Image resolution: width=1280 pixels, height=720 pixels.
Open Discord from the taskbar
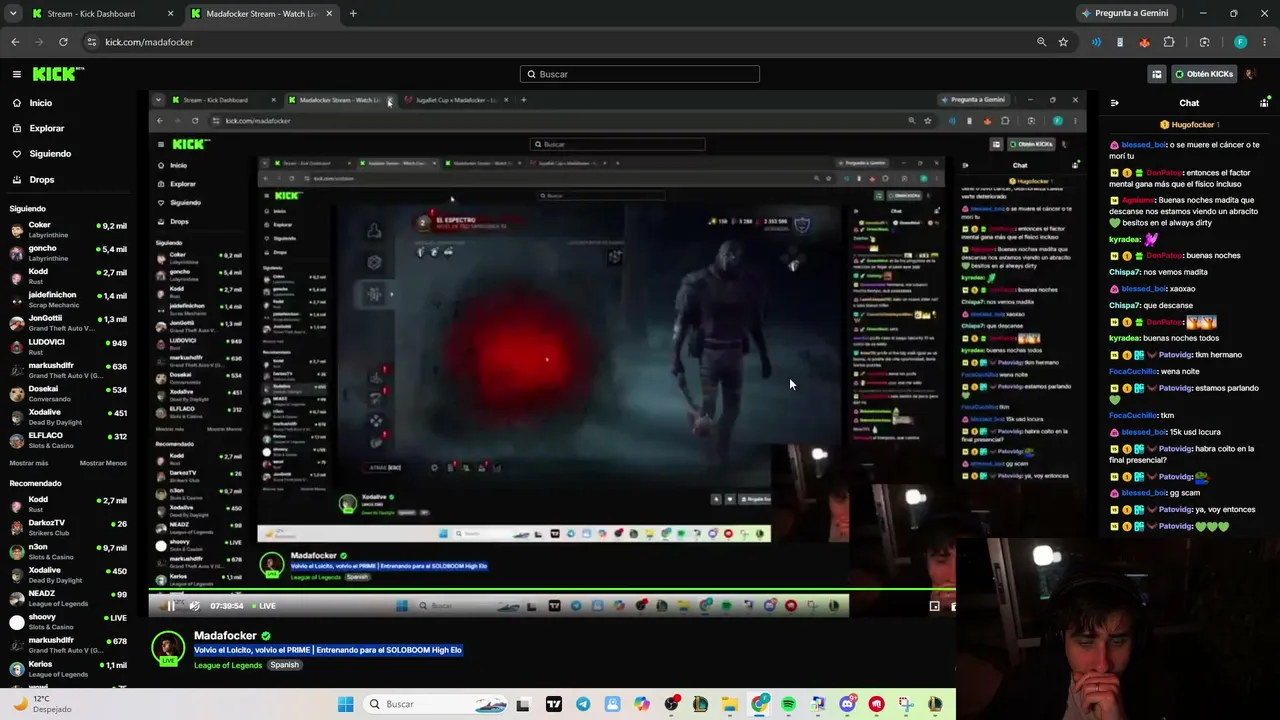pyautogui.click(x=848, y=704)
